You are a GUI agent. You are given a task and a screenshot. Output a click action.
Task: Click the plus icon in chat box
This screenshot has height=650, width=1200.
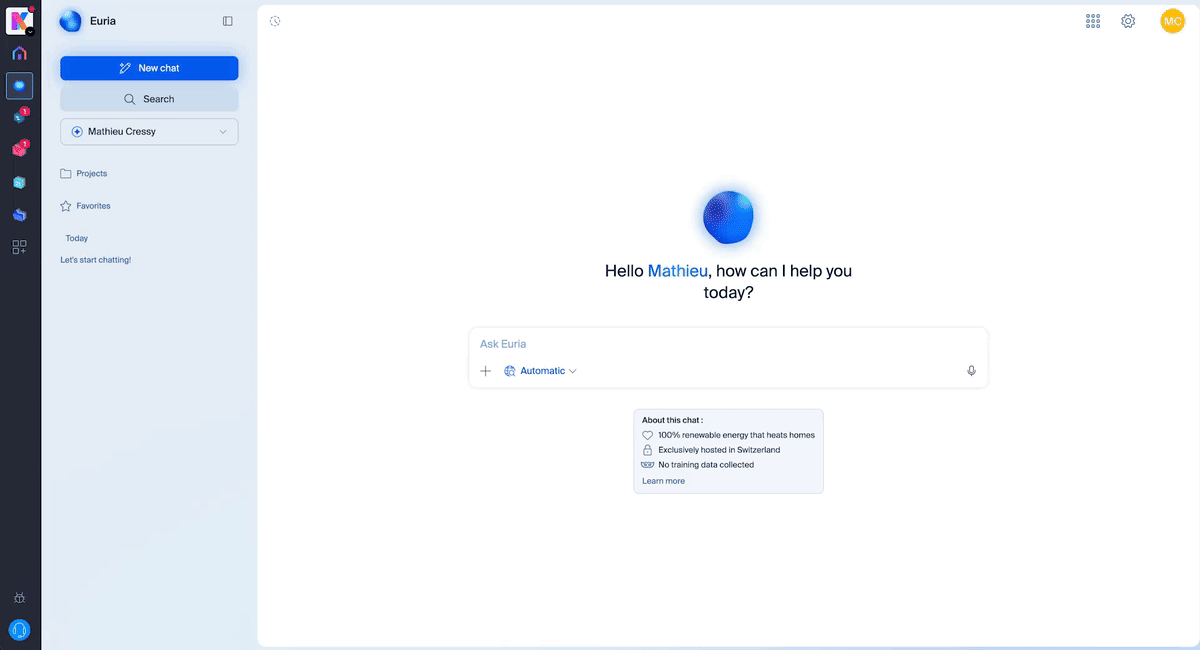[x=486, y=371]
